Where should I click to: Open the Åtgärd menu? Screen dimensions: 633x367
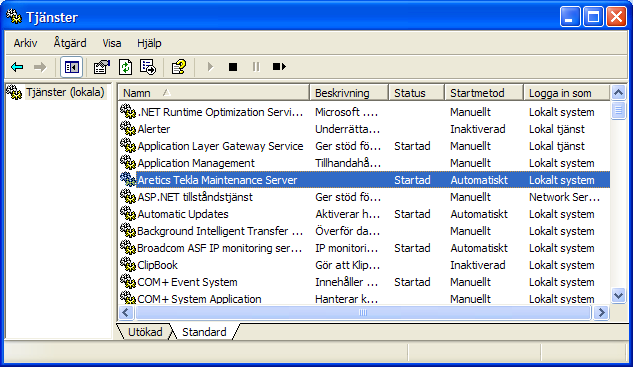click(70, 43)
